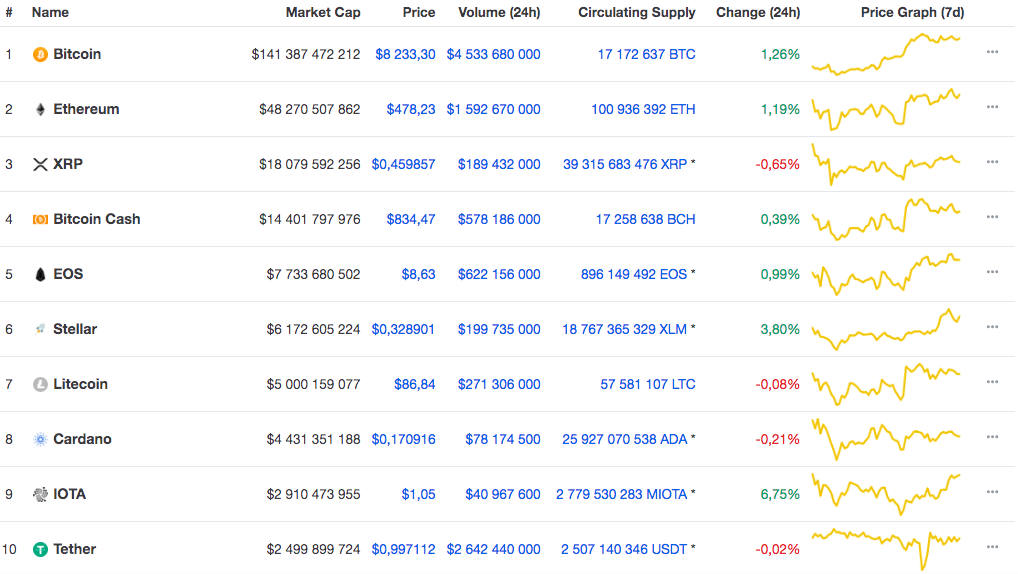Open Bitcoin 7-day price graph
Screen dimensions: 1018x574
click(886, 54)
